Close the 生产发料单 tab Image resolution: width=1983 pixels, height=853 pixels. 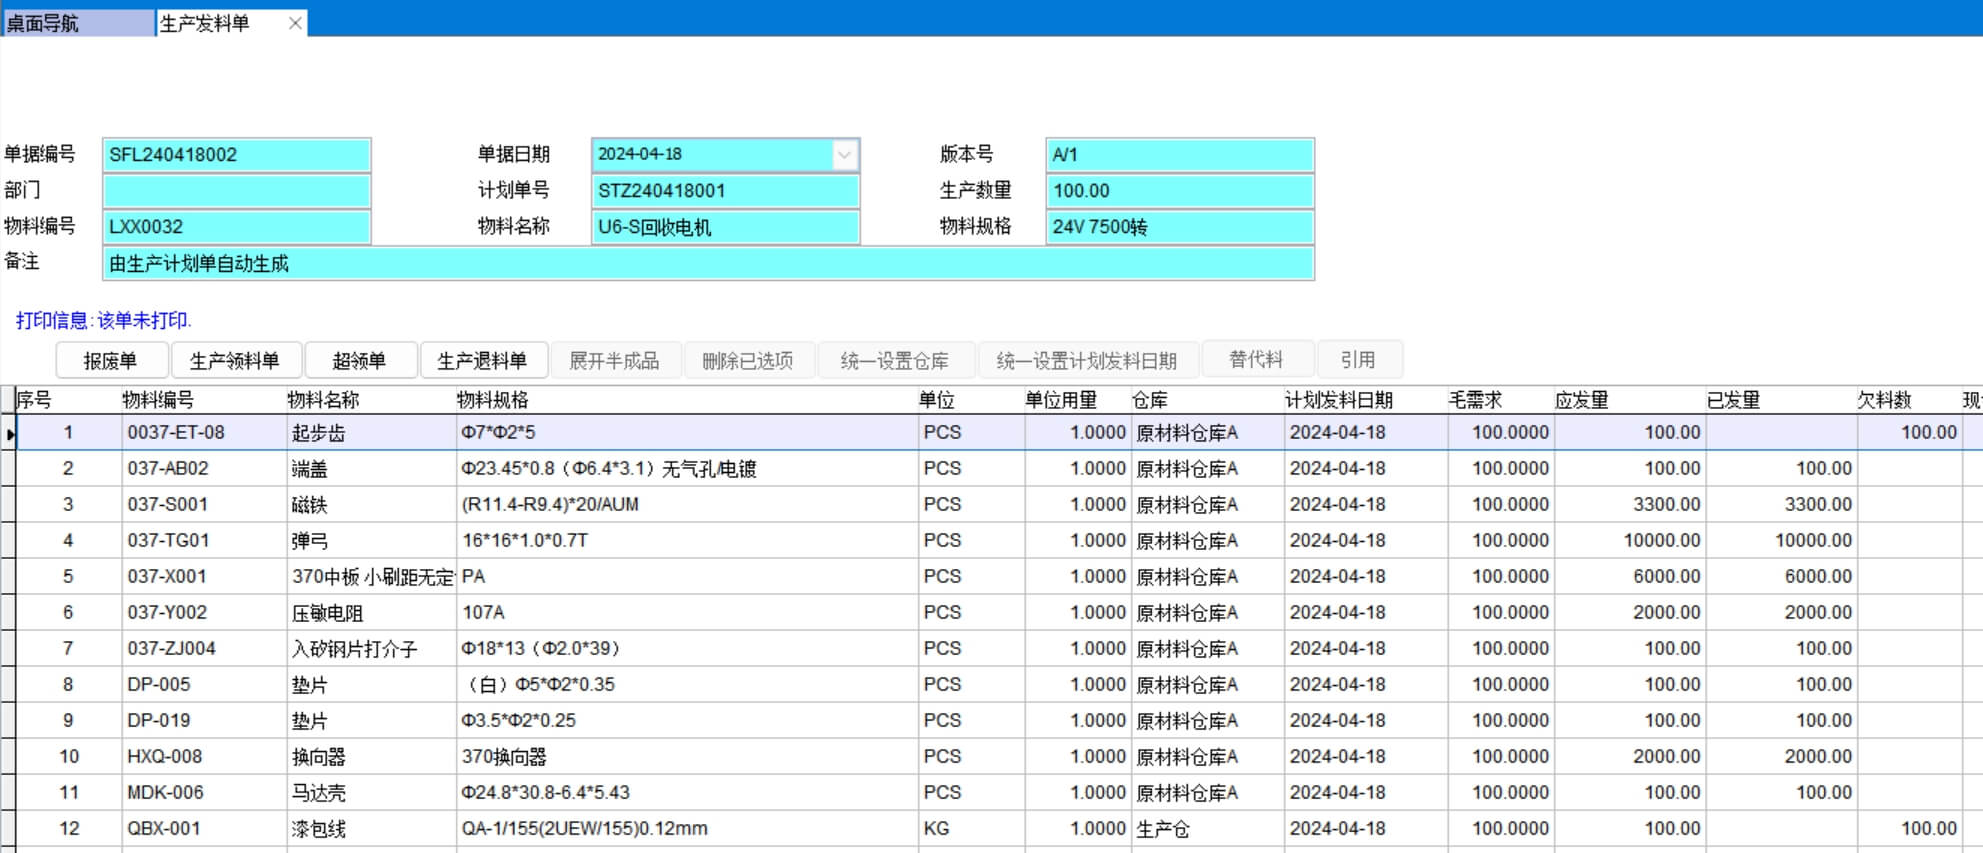tap(295, 23)
